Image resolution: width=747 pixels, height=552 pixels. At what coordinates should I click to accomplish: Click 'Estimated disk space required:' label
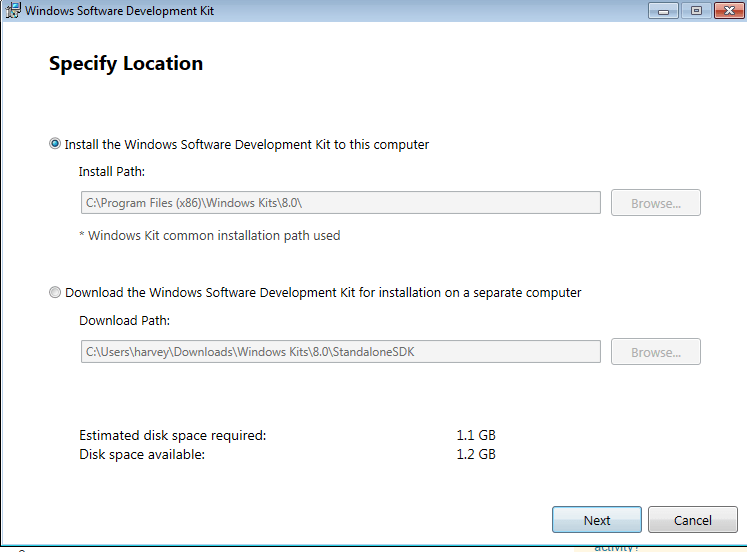(172, 435)
